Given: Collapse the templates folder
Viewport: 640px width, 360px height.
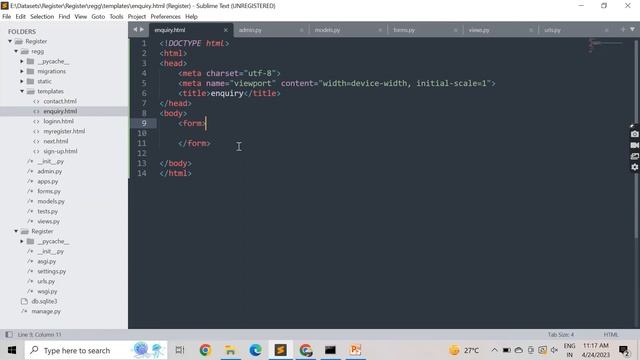Looking at the screenshot, I should coord(22,91).
